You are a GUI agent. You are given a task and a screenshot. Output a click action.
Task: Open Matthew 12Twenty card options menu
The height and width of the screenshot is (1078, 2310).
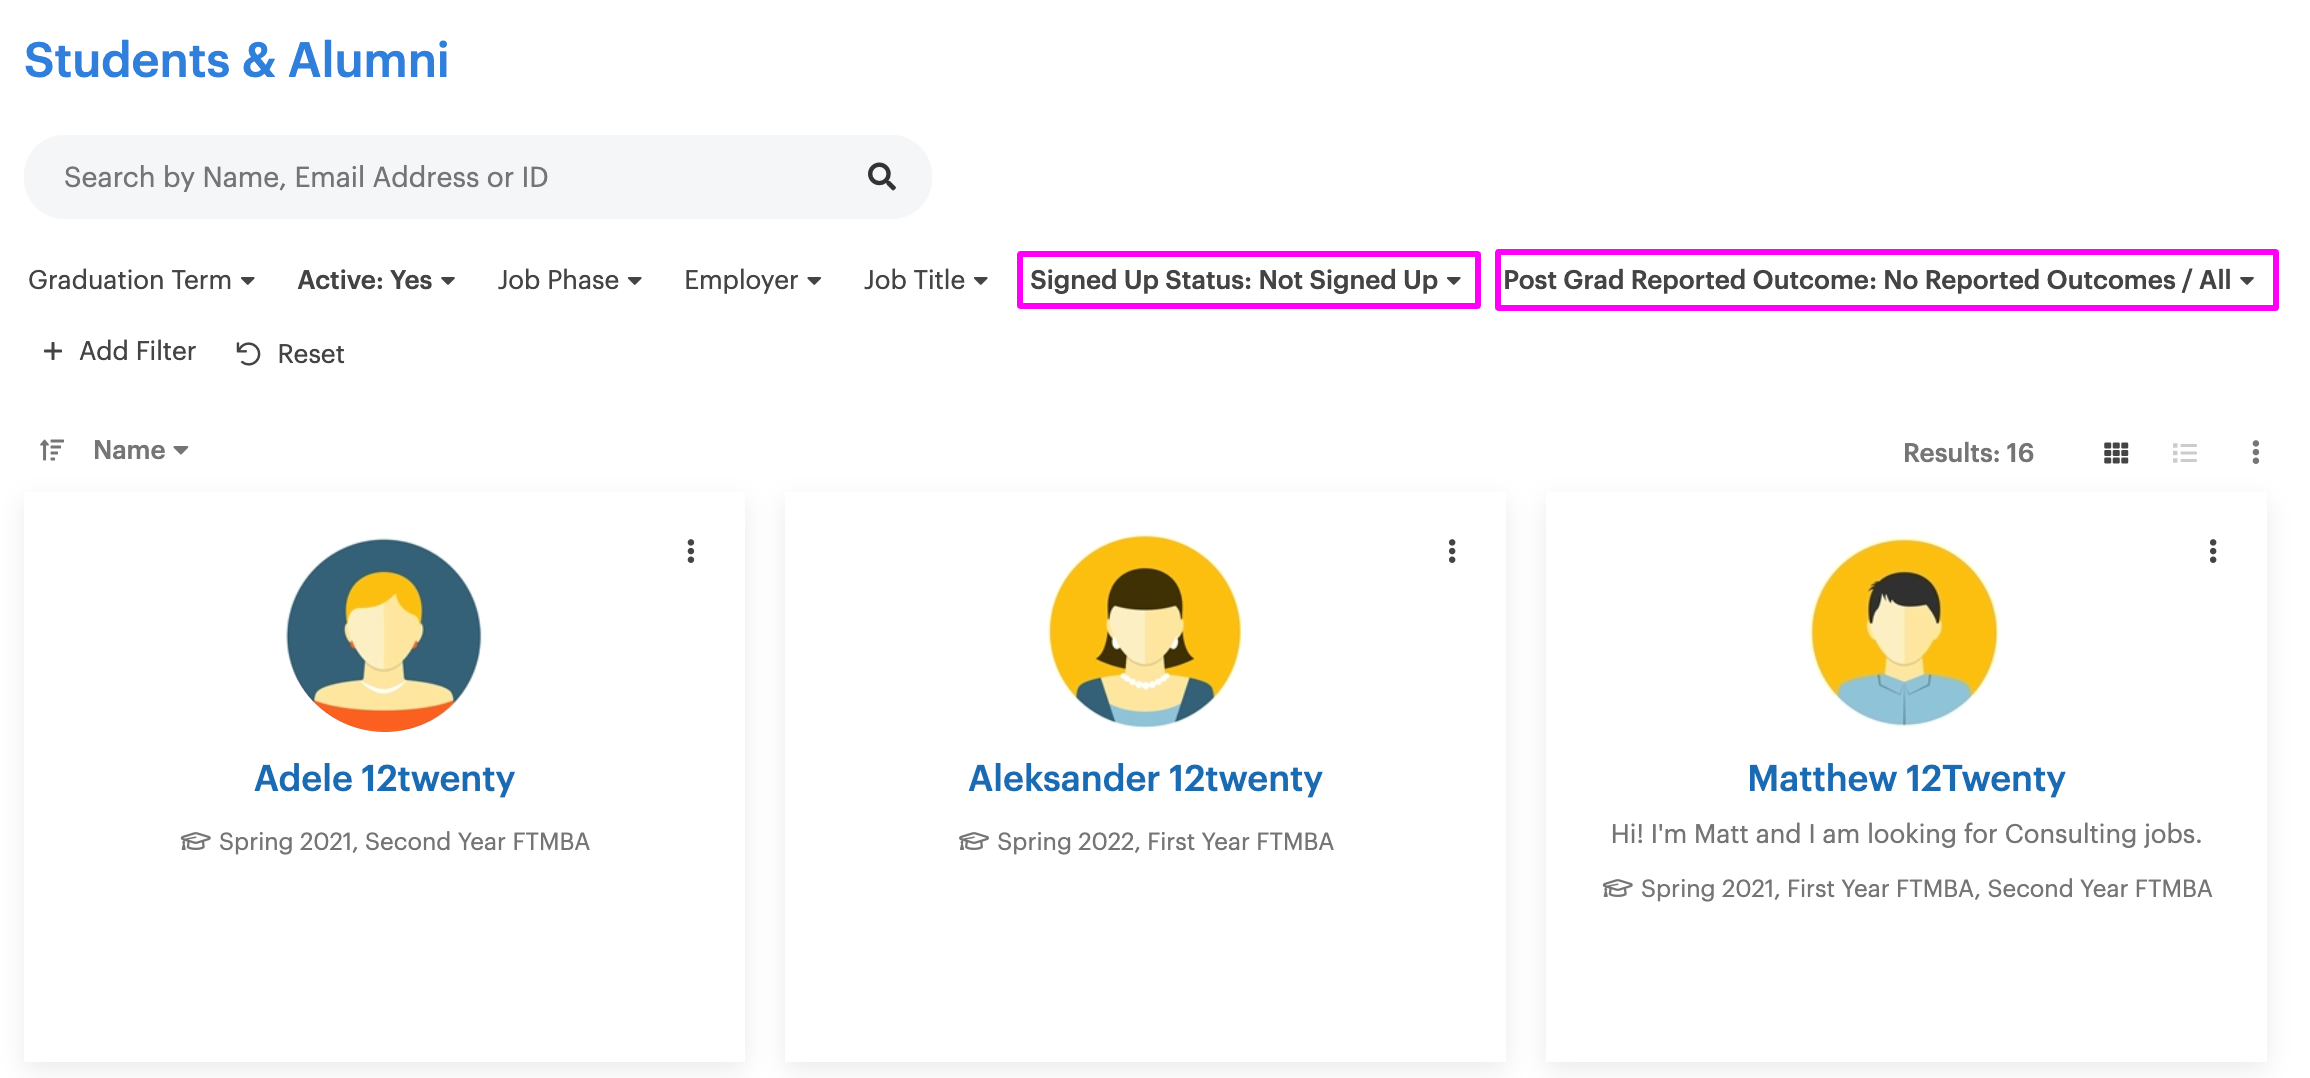2212,551
